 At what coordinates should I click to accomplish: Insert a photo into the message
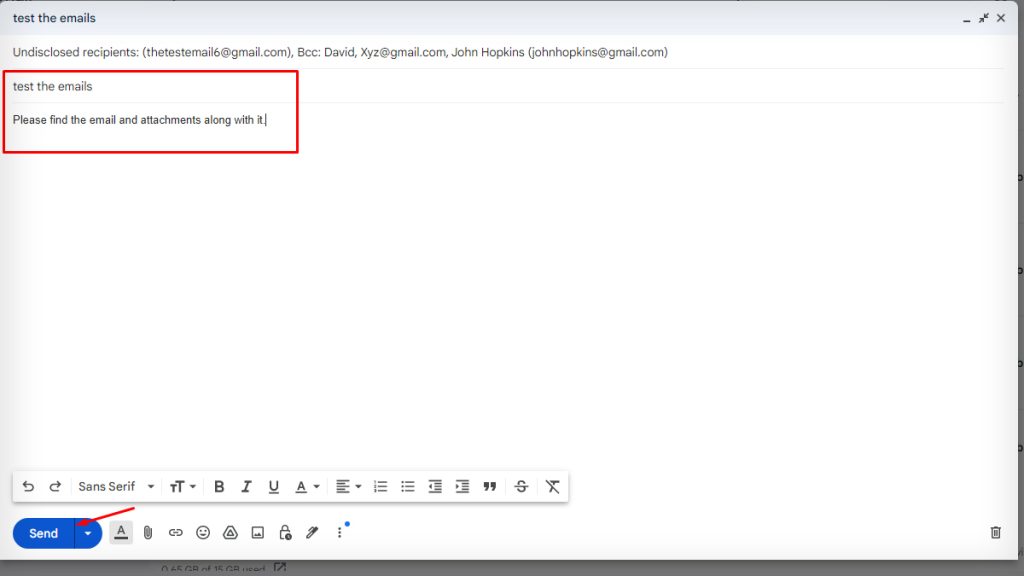coord(257,532)
